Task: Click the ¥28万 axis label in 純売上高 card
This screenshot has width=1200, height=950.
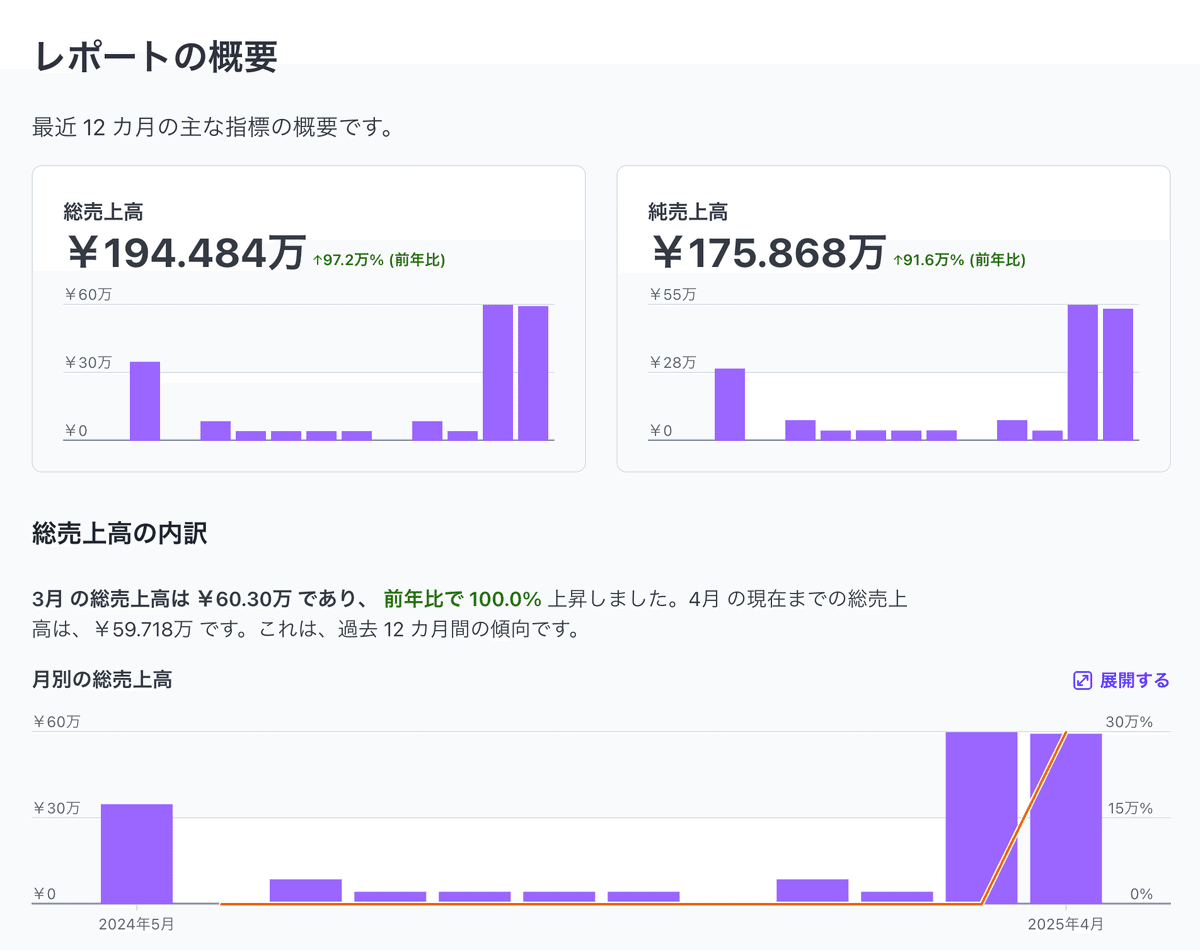Action: click(672, 363)
